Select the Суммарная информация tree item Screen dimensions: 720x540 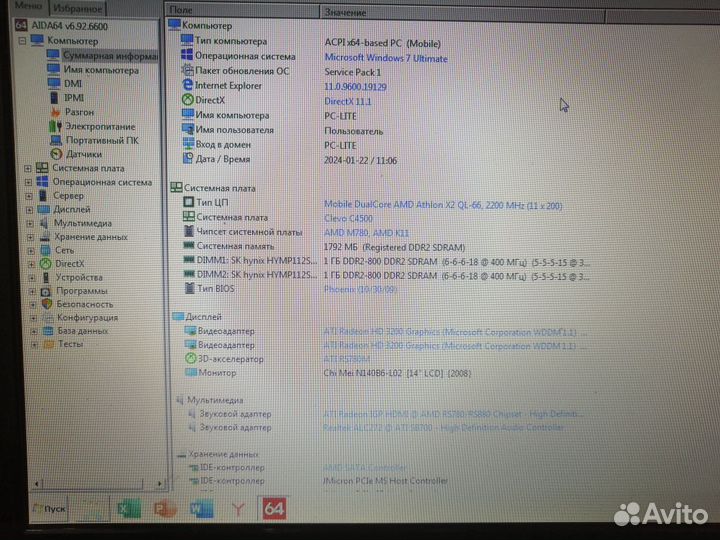(110, 56)
